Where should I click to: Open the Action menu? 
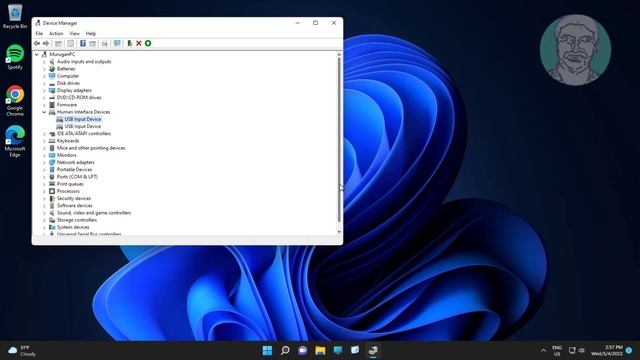56,33
